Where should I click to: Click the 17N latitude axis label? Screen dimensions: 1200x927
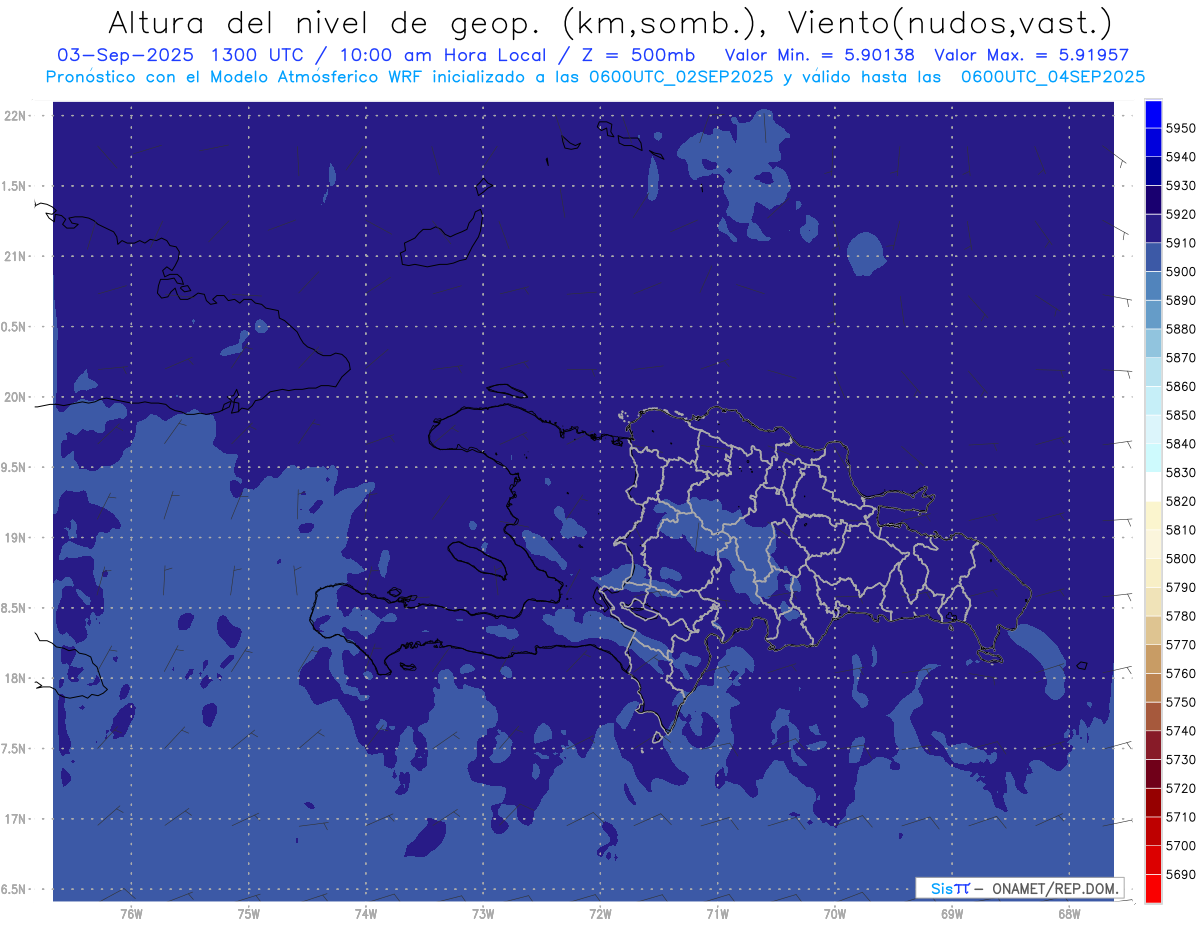pos(15,819)
